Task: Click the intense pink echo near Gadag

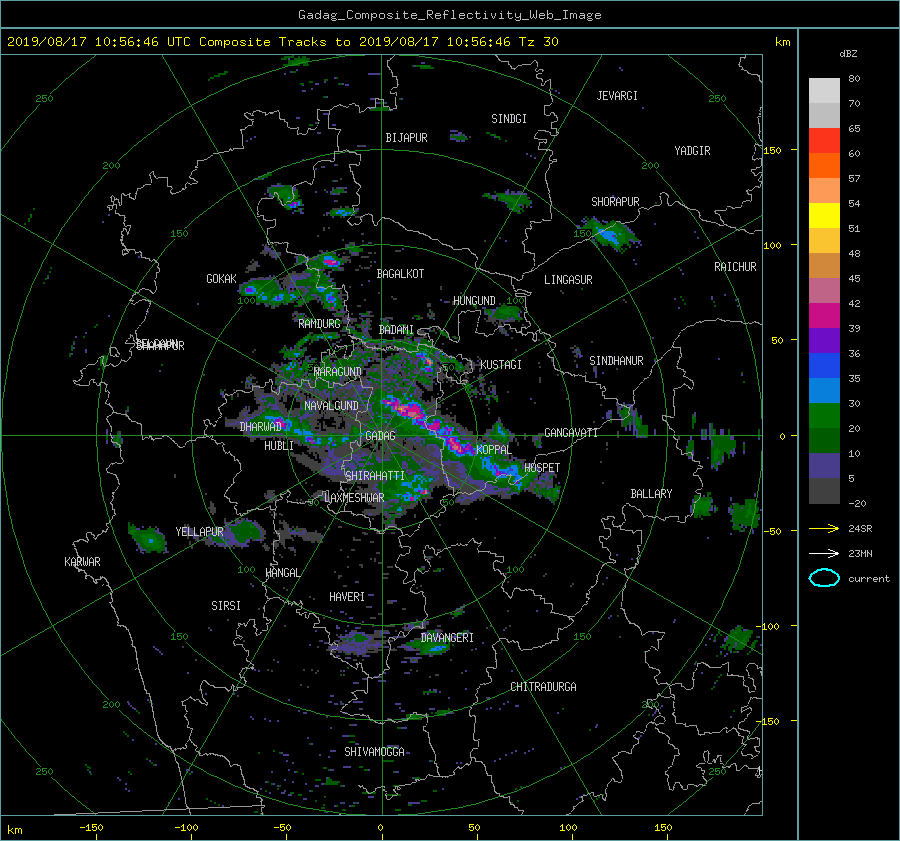Action: 409,410
